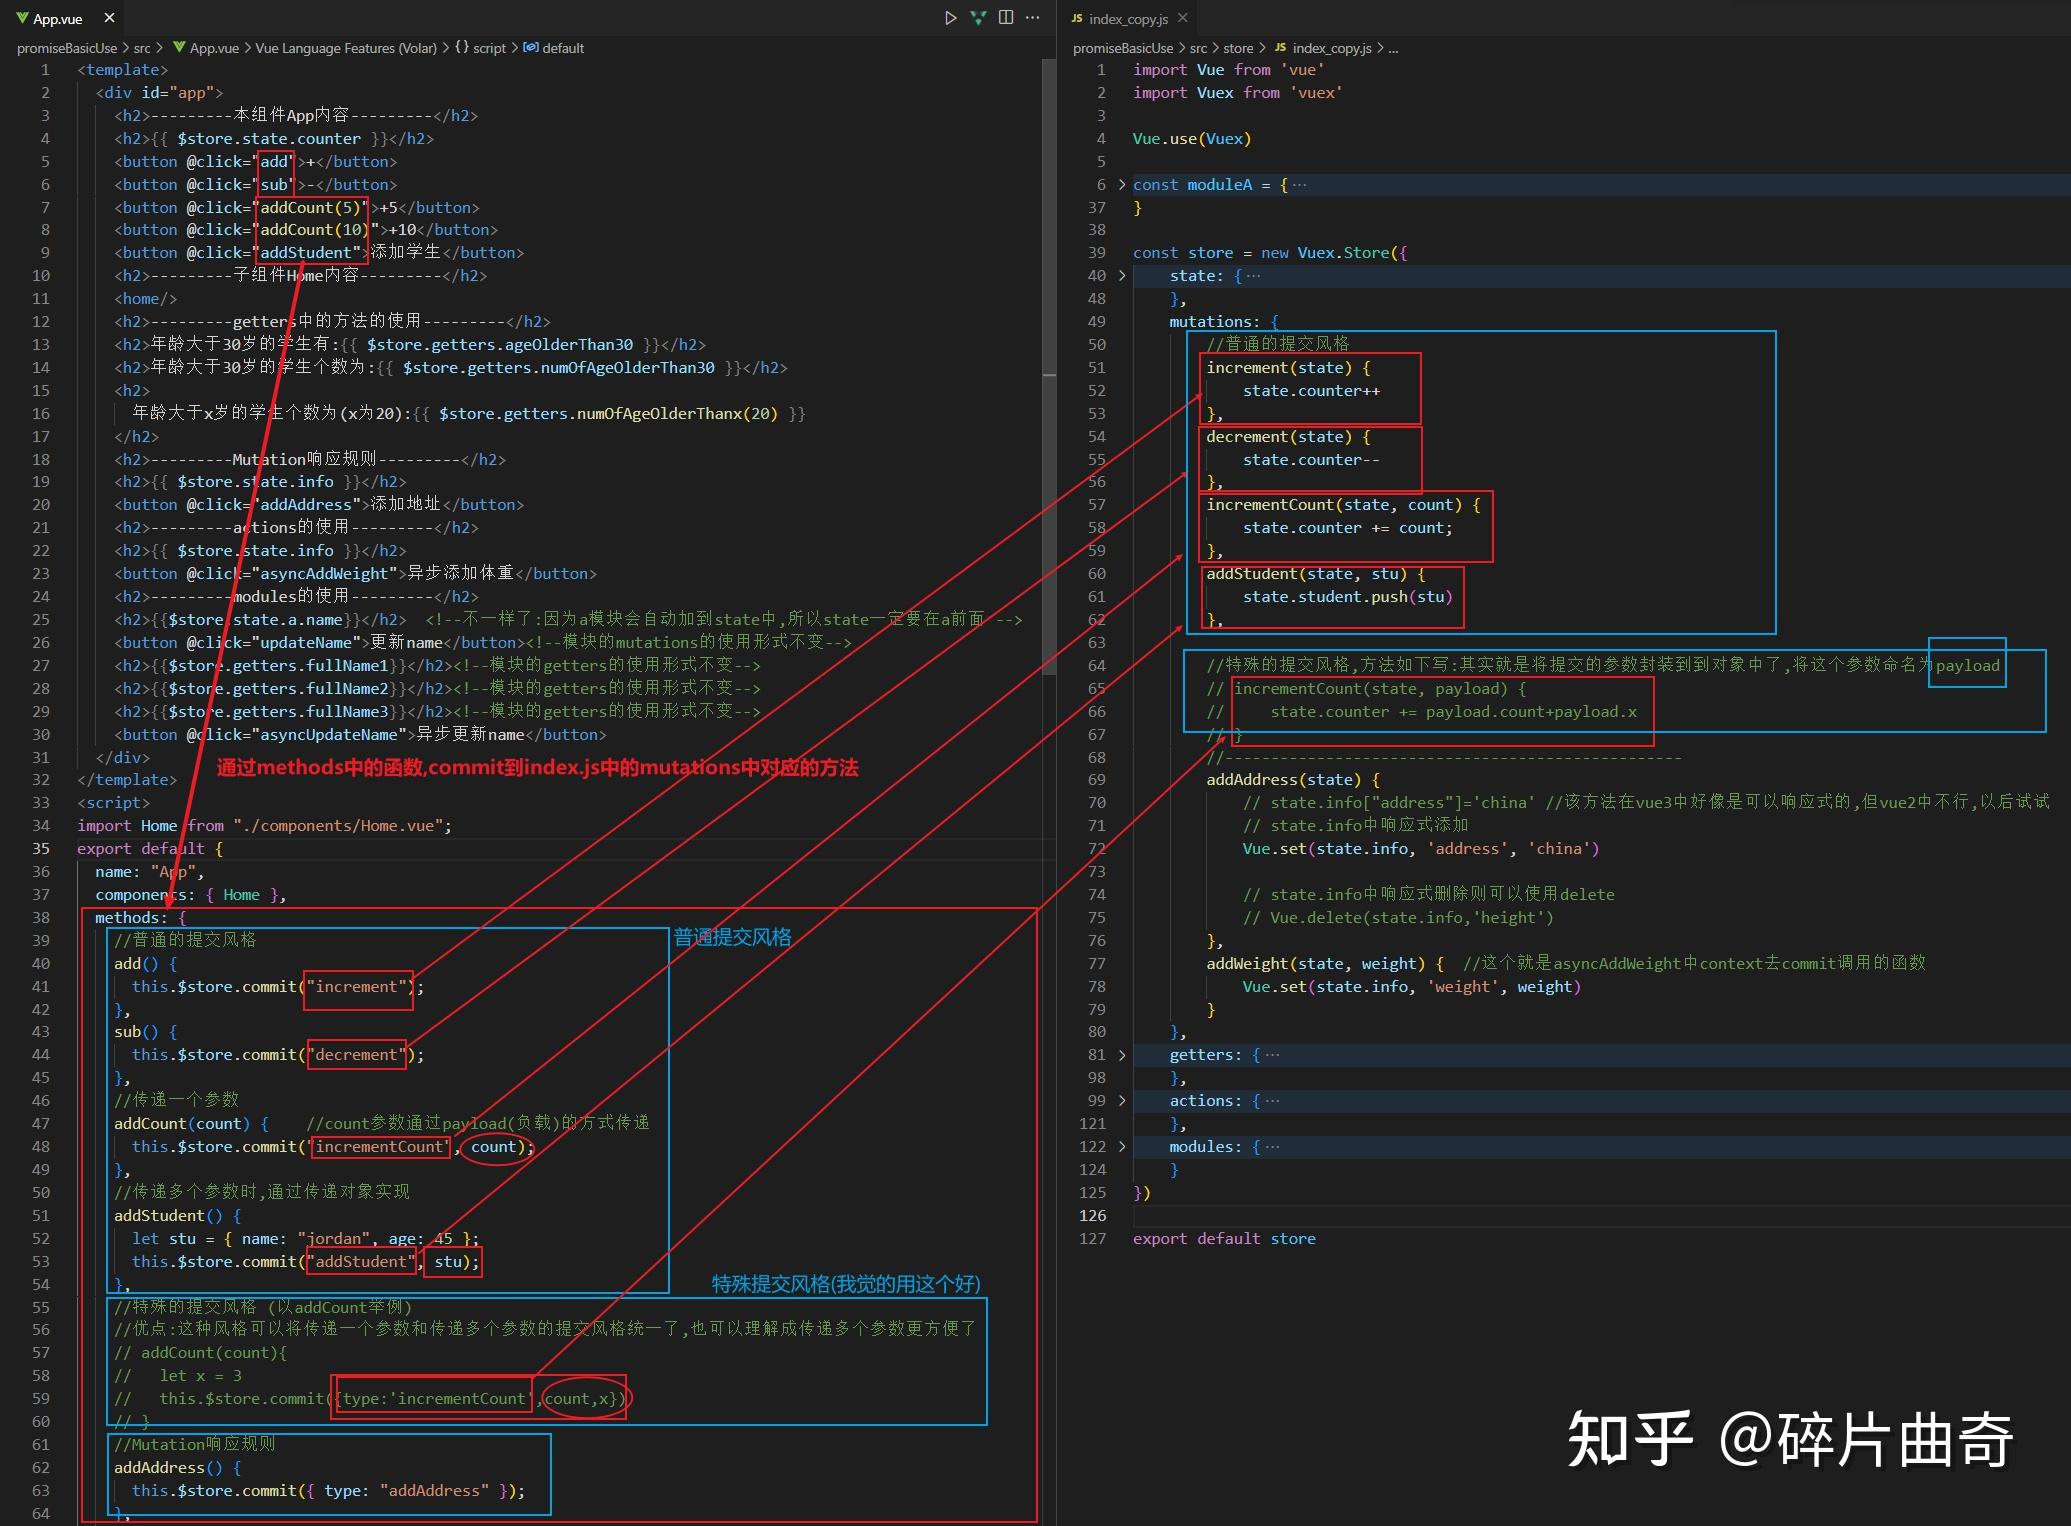The width and height of the screenshot is (2071, 1526).
Task: Close the App.vue tab
Action: tap(110, 18)
